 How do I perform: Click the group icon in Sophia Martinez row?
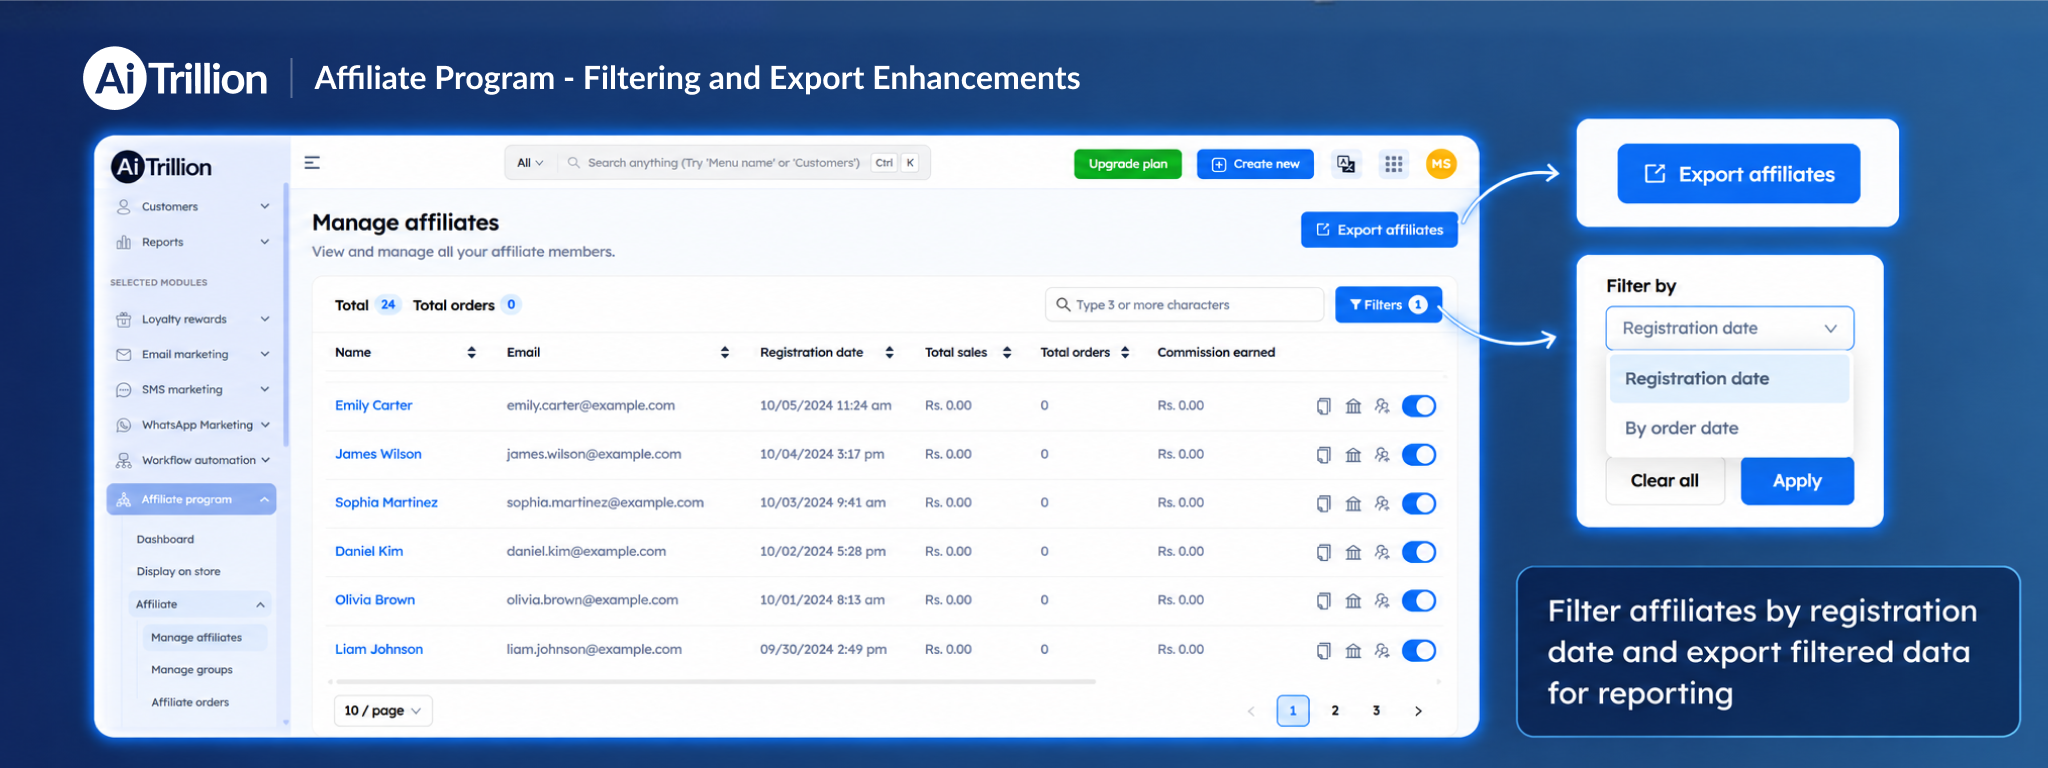pos(1382,504)
